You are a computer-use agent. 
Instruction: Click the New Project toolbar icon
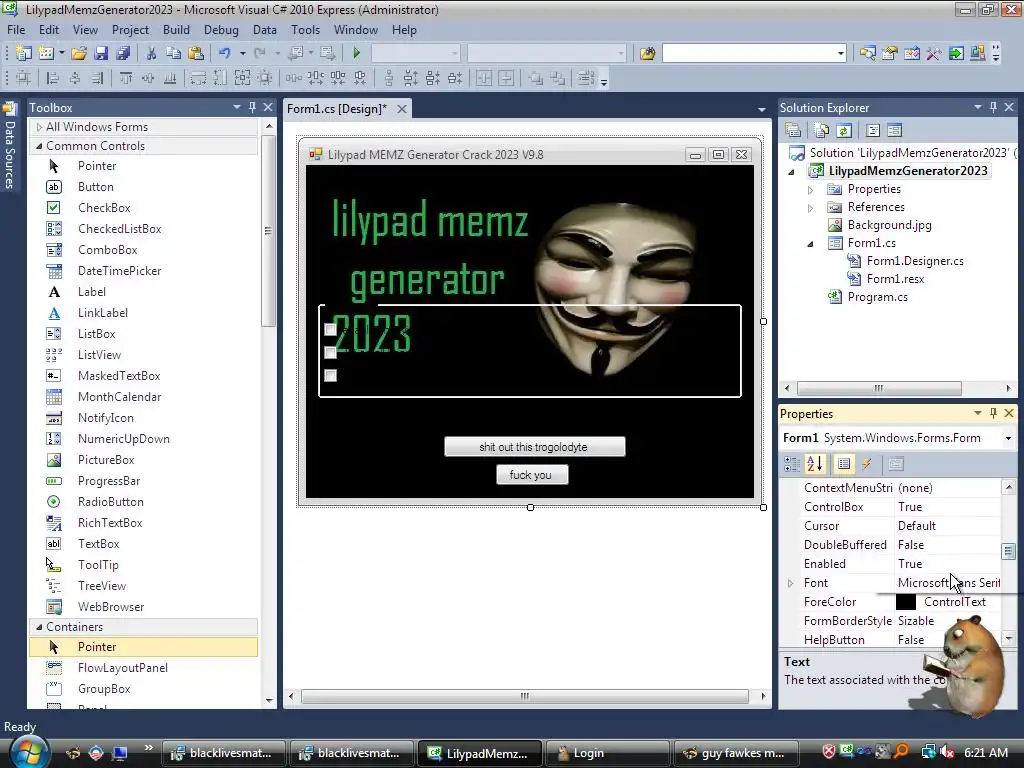[24, 53]
